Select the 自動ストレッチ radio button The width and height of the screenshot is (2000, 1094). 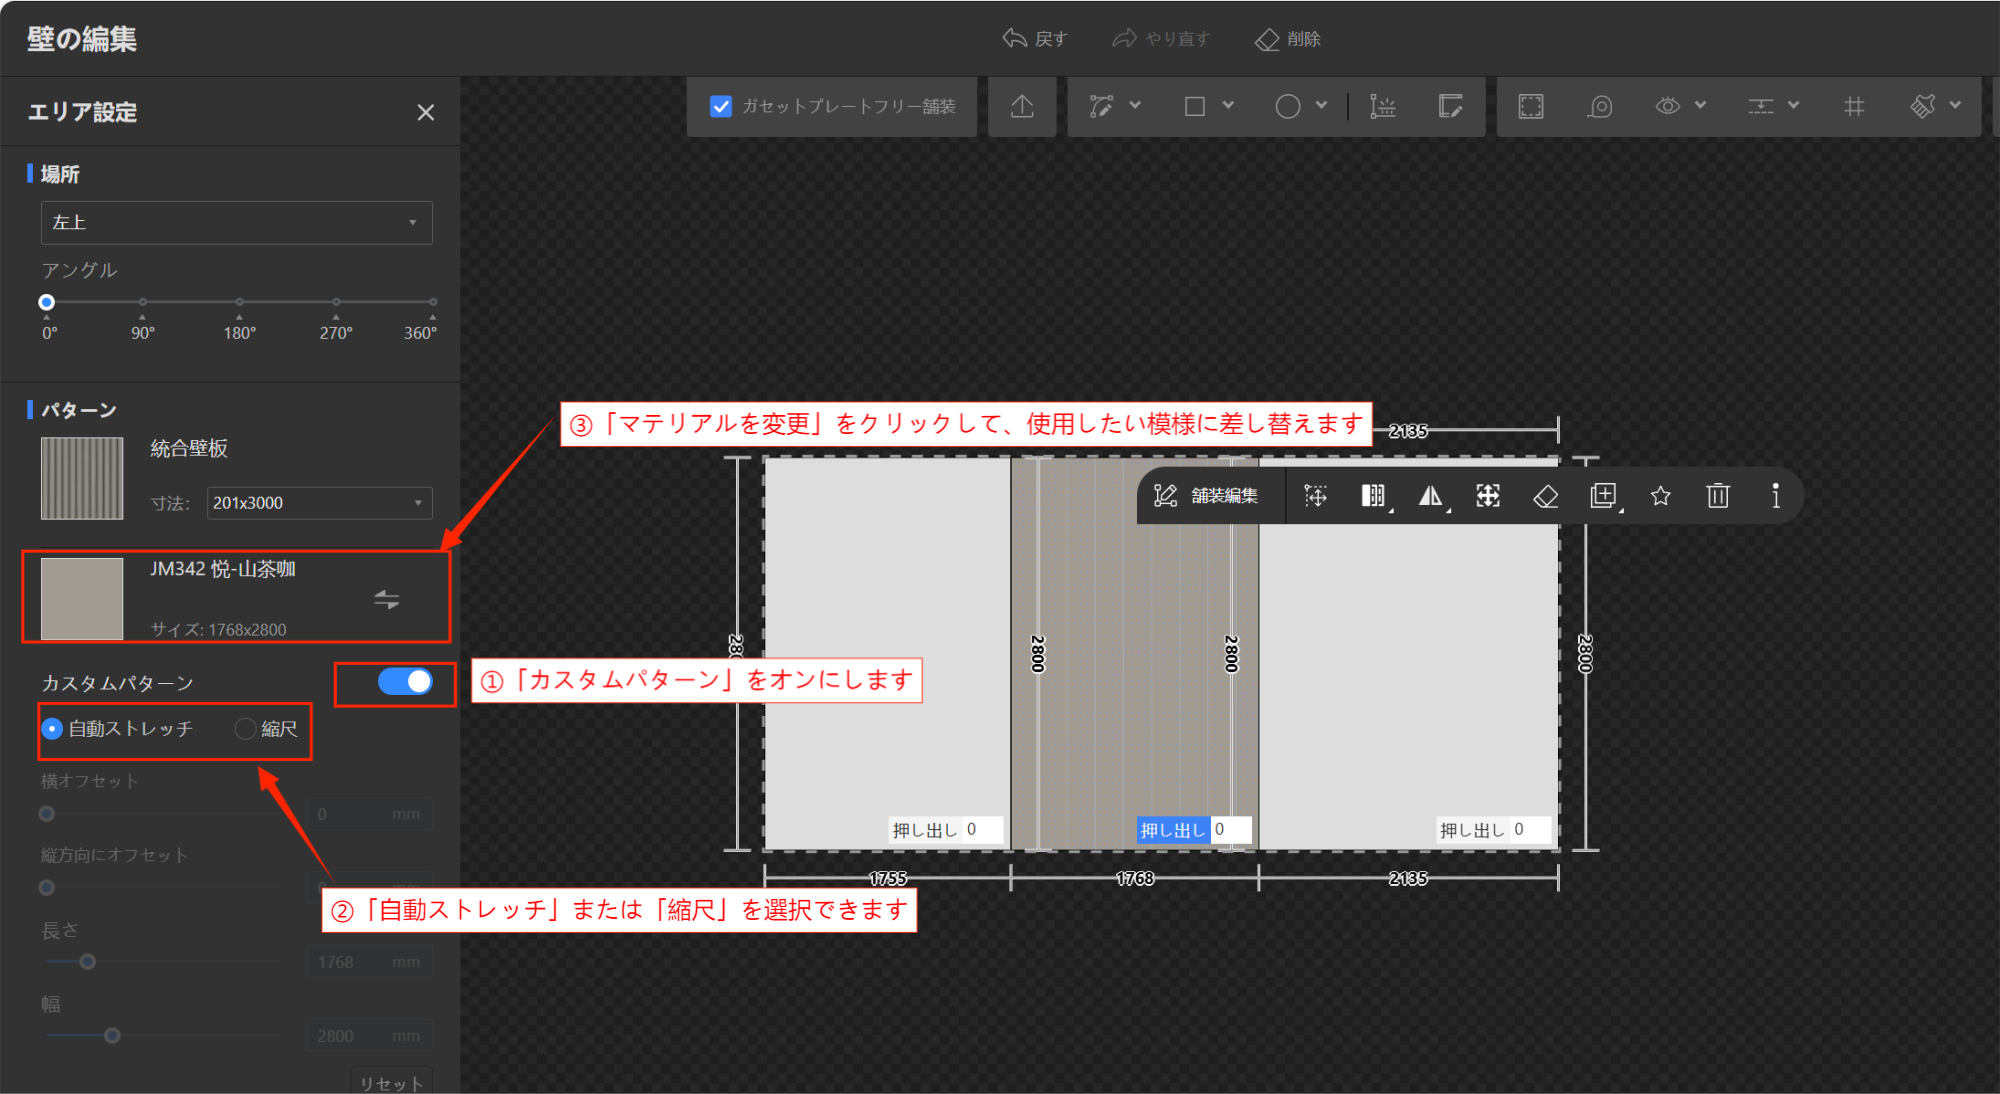(x=52, y=729)
